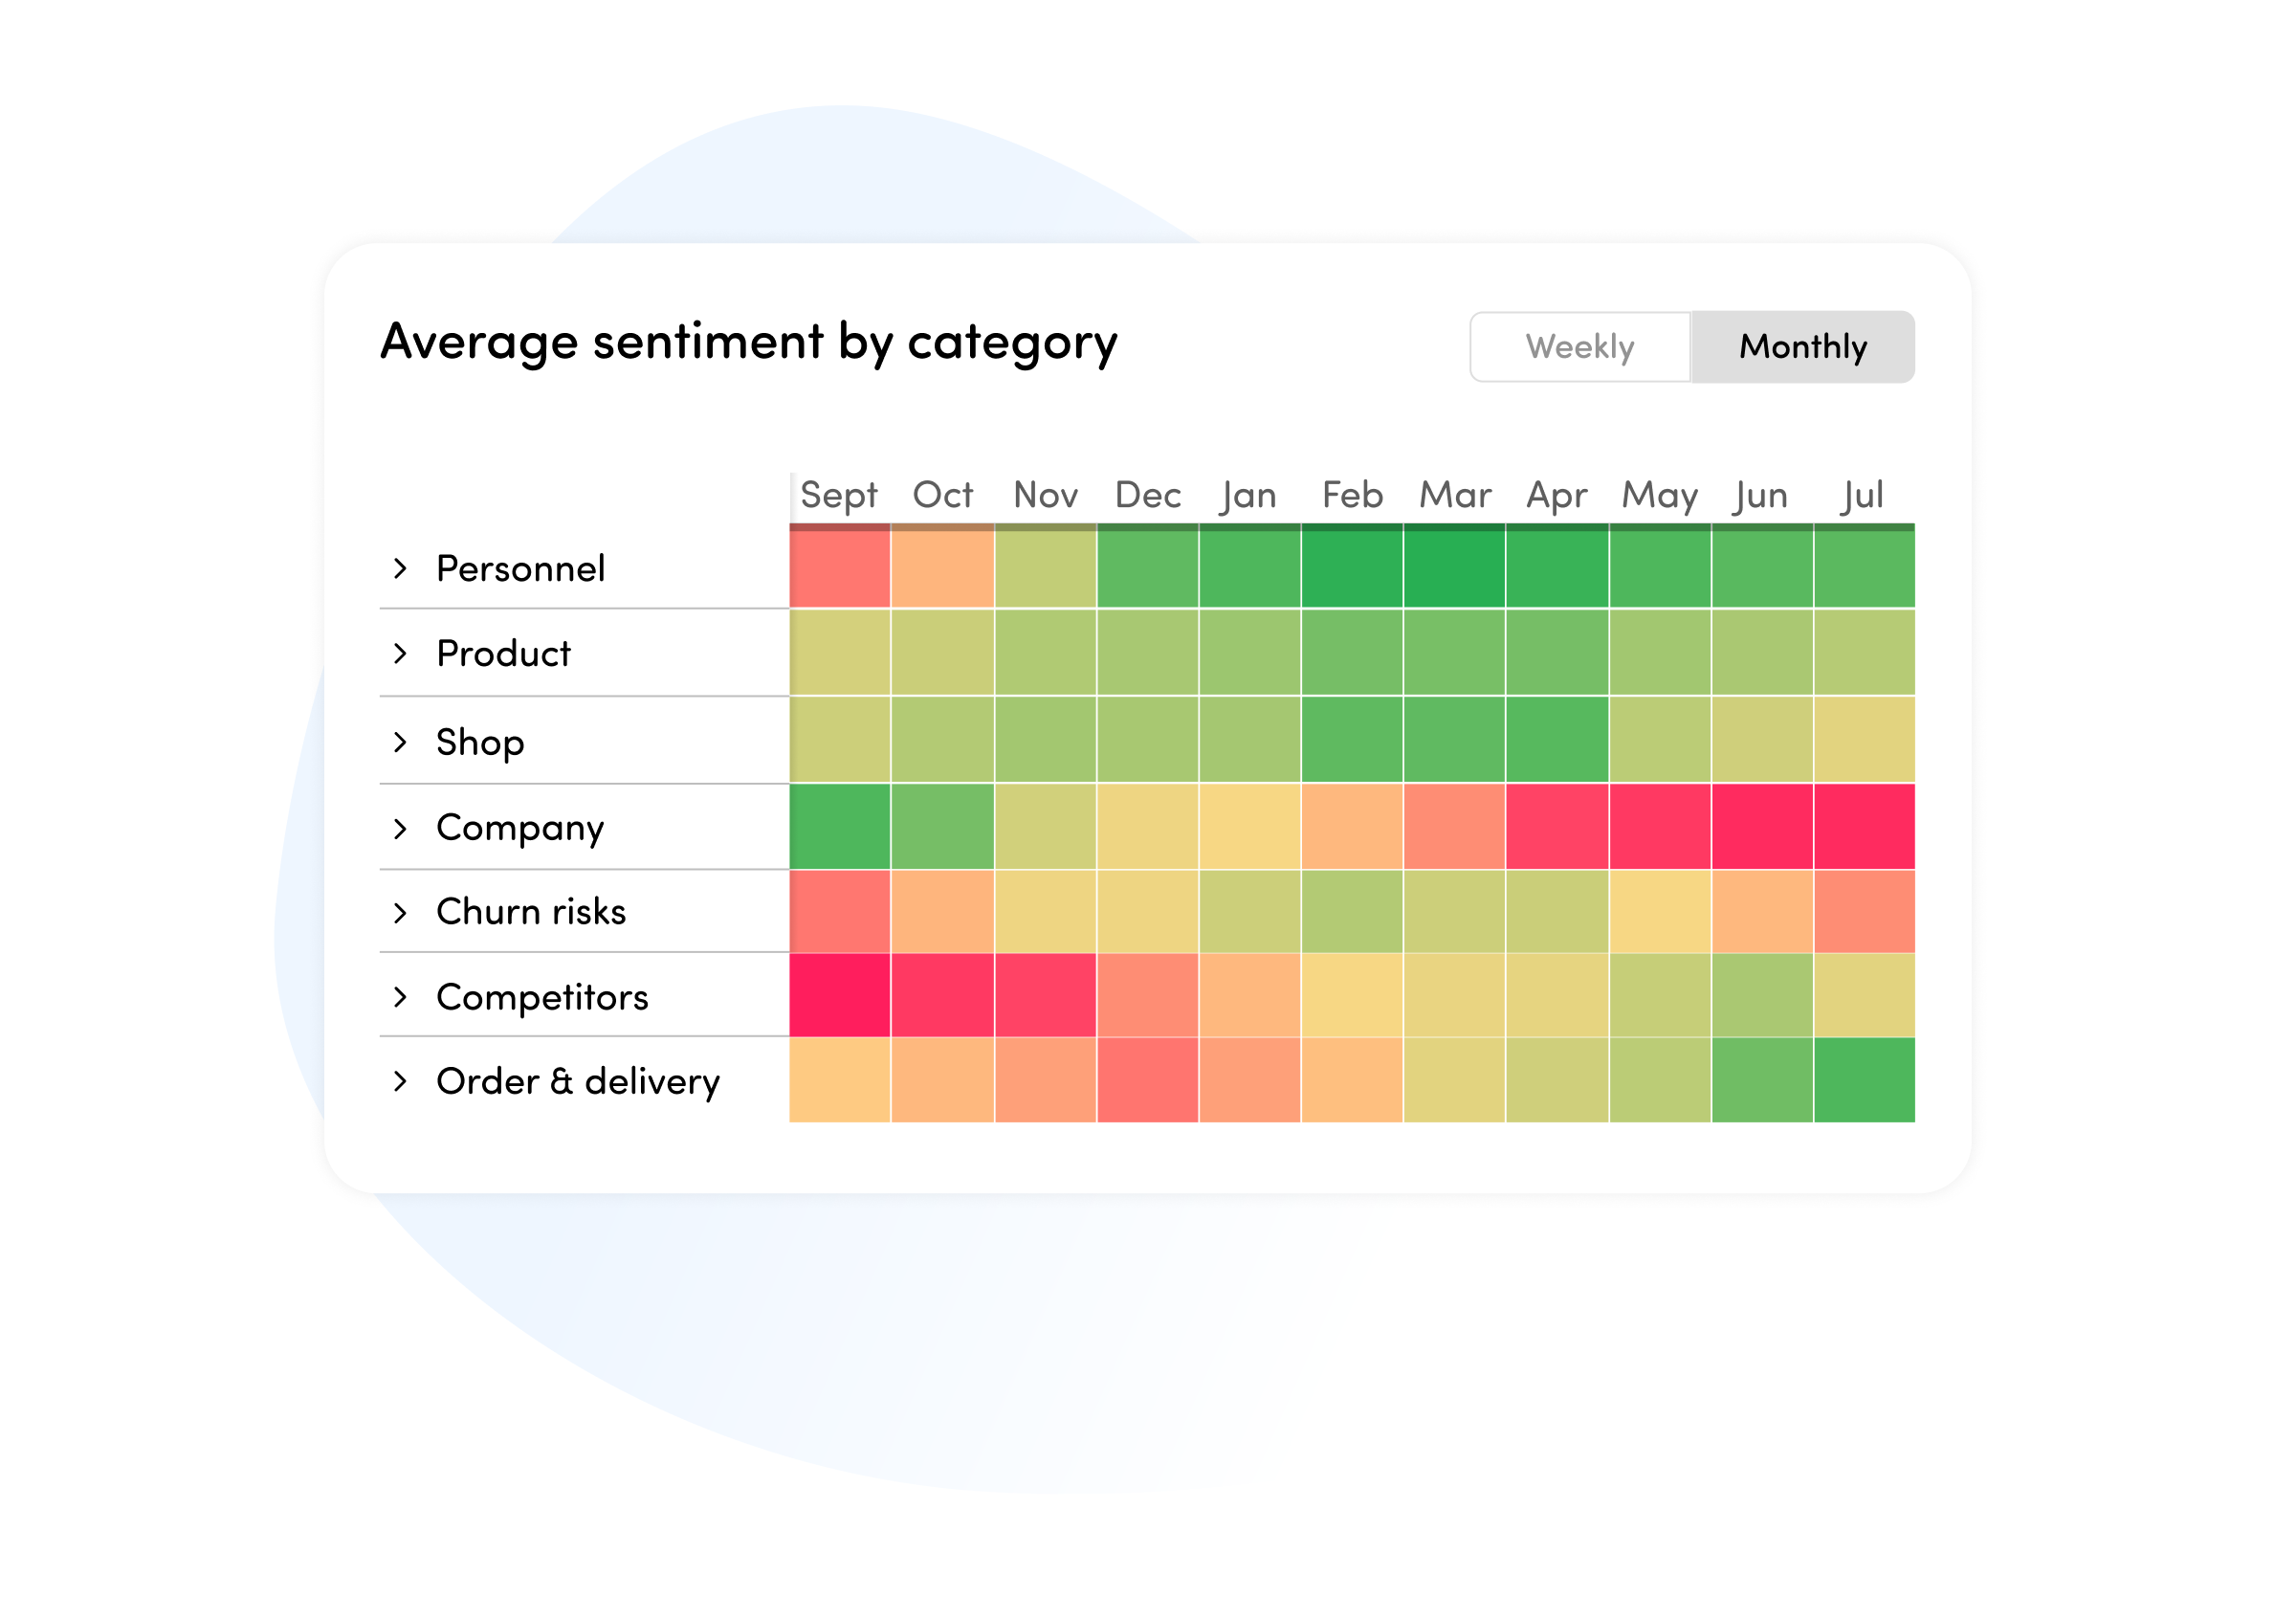Open the Company row chevron
The height and width of the screenshot is (1598, 2296).
(401, 828)
